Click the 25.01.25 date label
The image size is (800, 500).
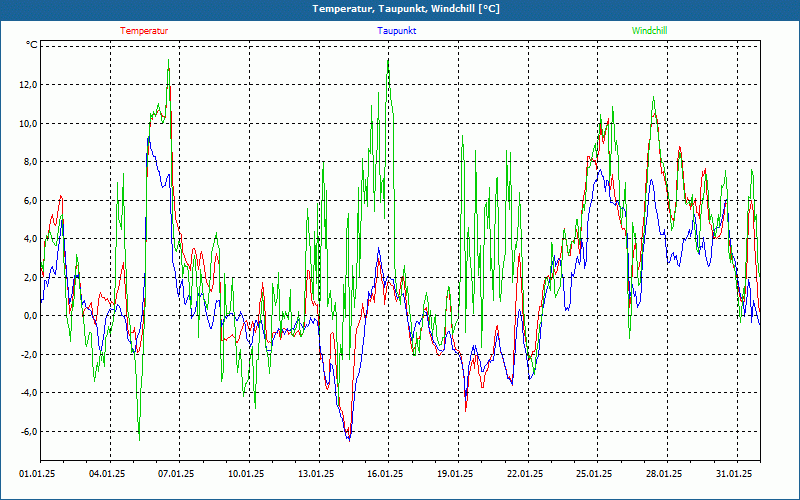(595, 474)
